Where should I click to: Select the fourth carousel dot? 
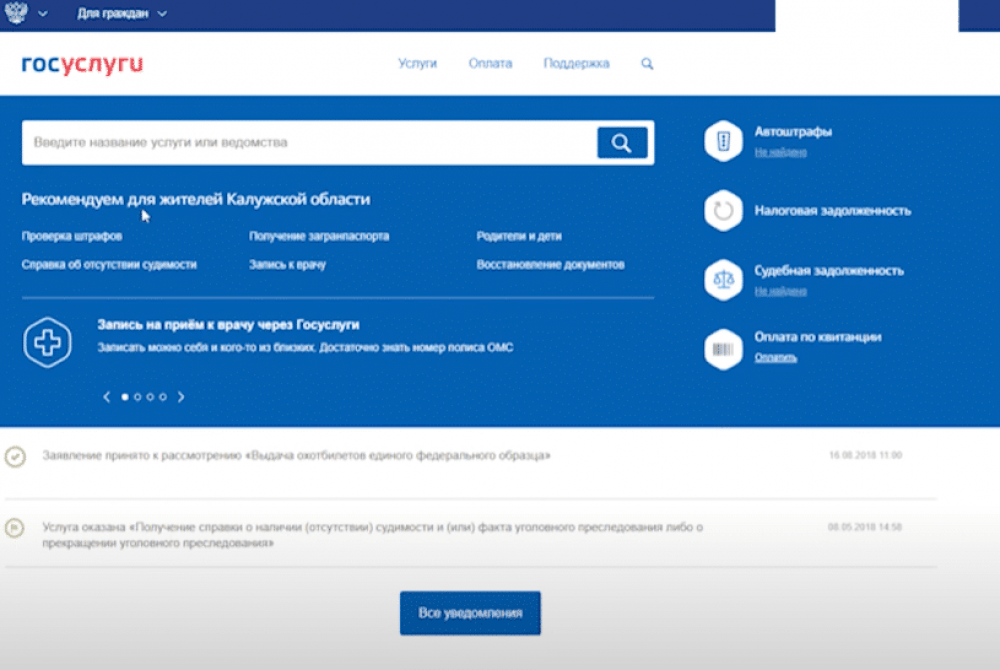pyautogui.click(x=163, y=397)
